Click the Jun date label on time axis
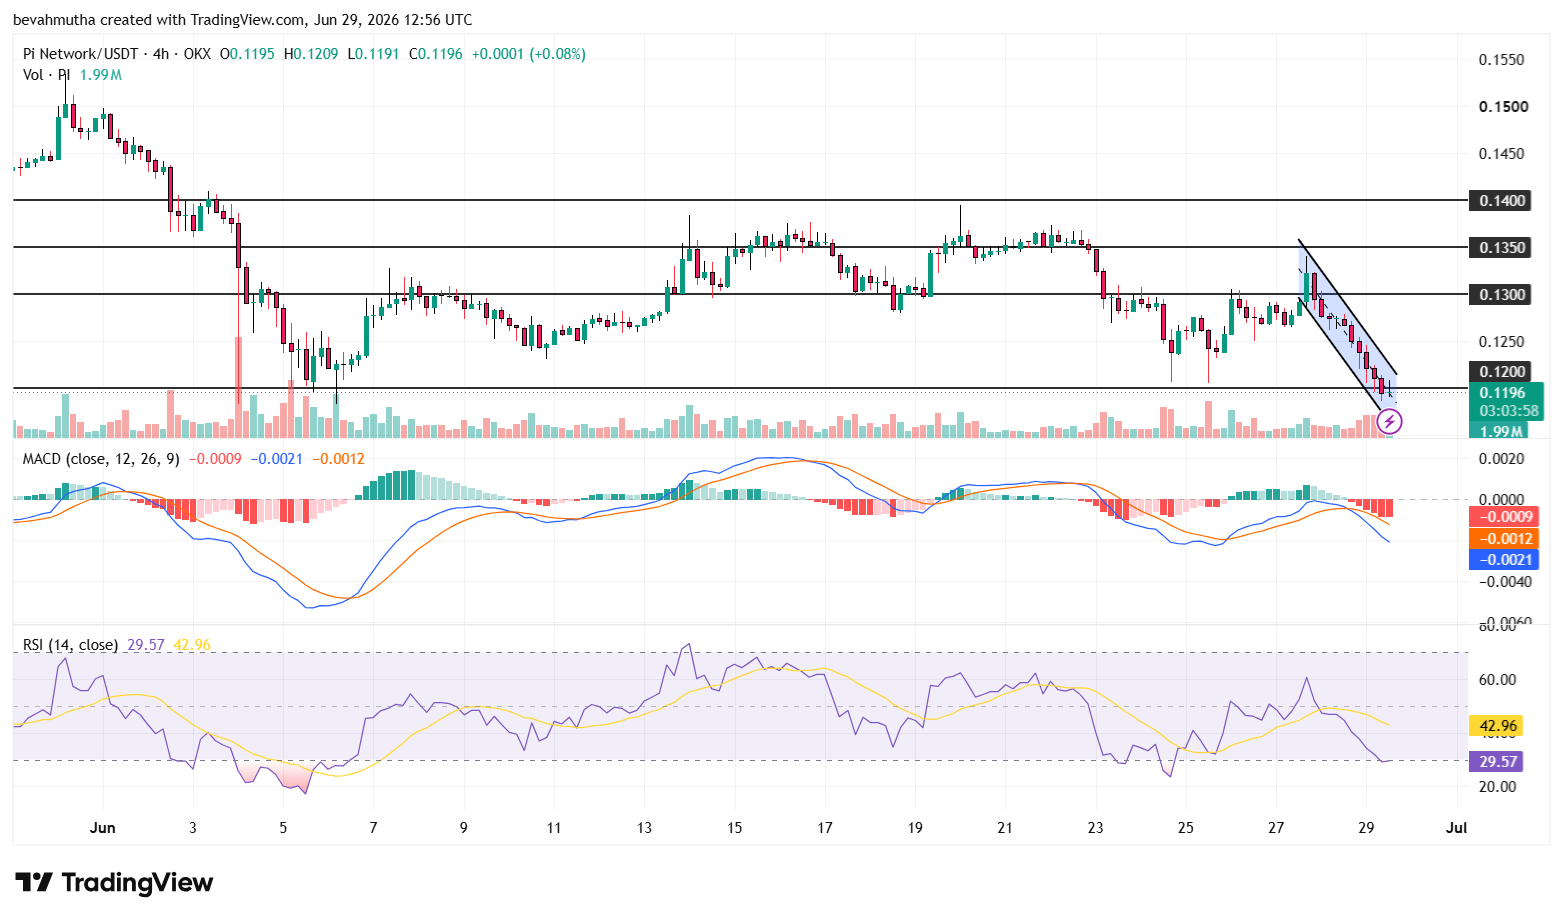 (x=103, y=827)
